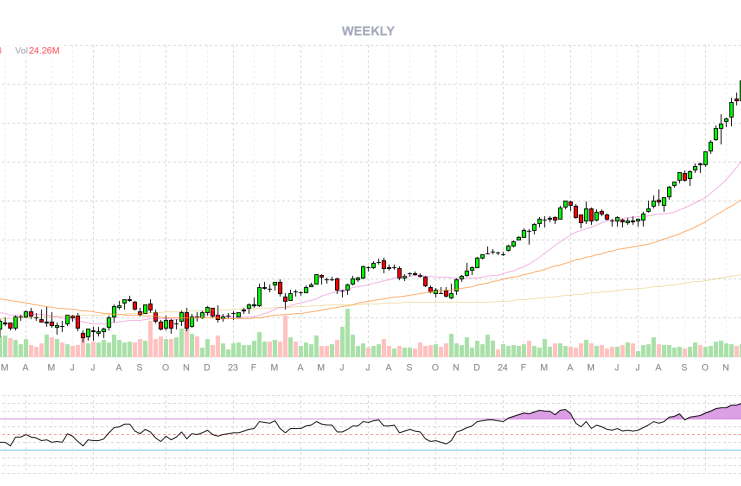Screen dimensions: 741x486
Task: Click the blue oversold line in oscillator panel
Action: [300, 450]
